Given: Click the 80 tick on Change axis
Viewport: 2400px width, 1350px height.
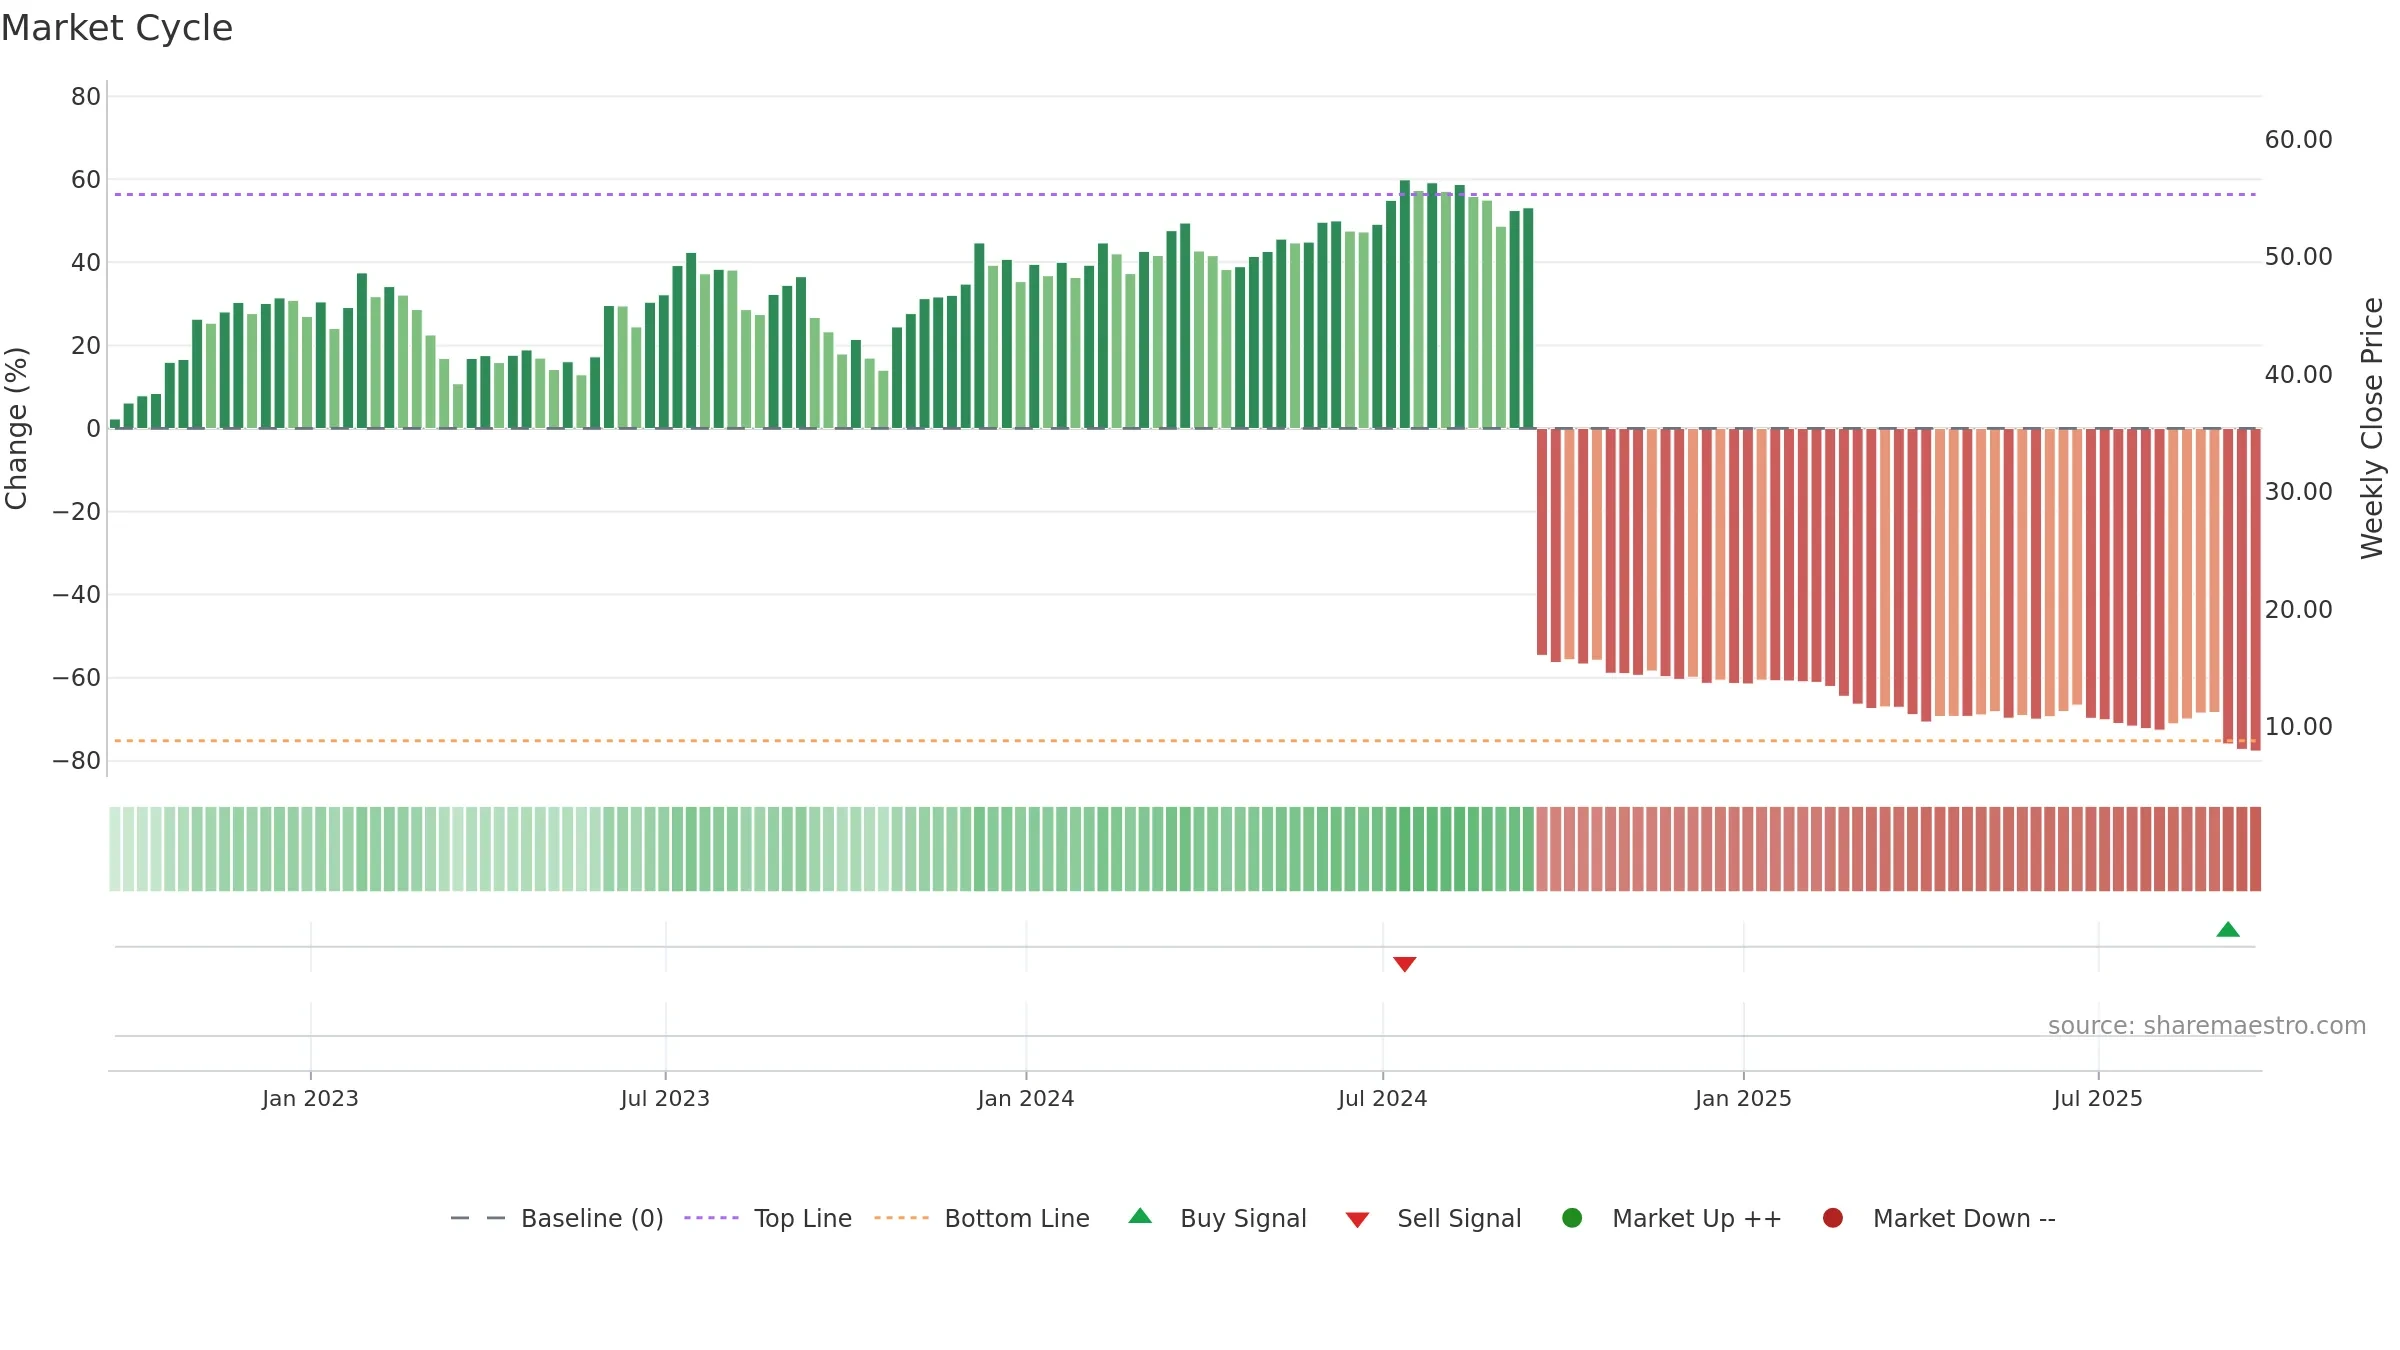Looking at the screenshot, I should (86, 97).
